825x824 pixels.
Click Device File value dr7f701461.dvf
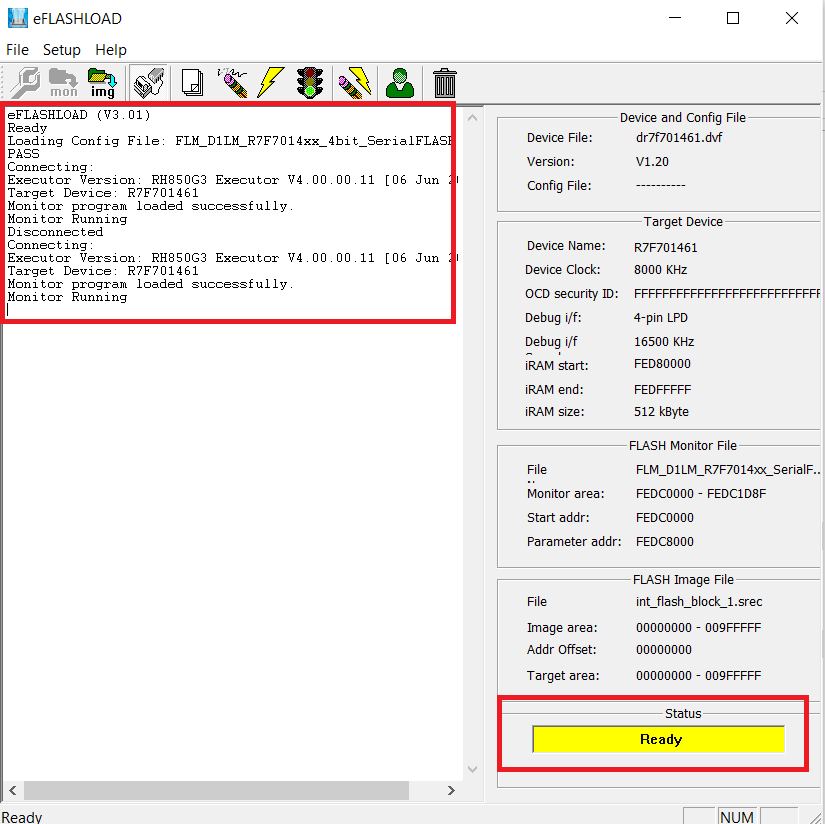tap(679, 138)
